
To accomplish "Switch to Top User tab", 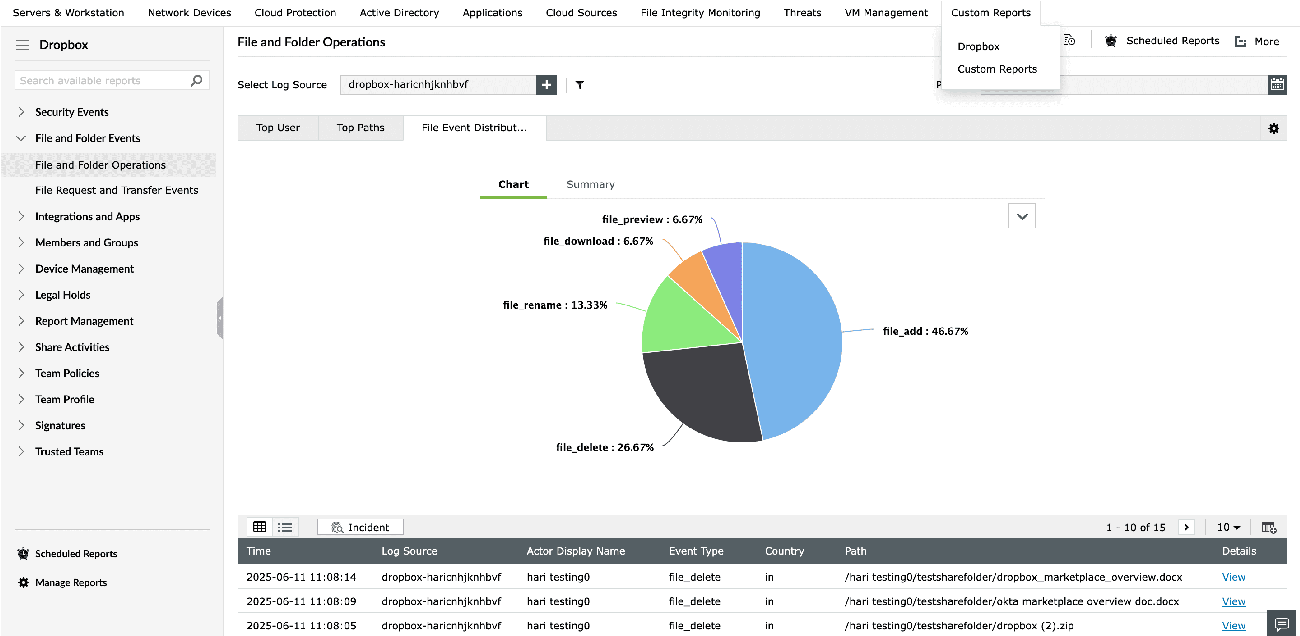I will [278, 128].
